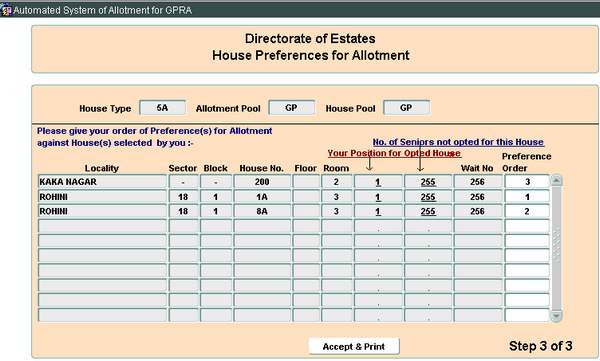
Task: Click scrollbar up arrow of preference table
Action: pos(556,180)
